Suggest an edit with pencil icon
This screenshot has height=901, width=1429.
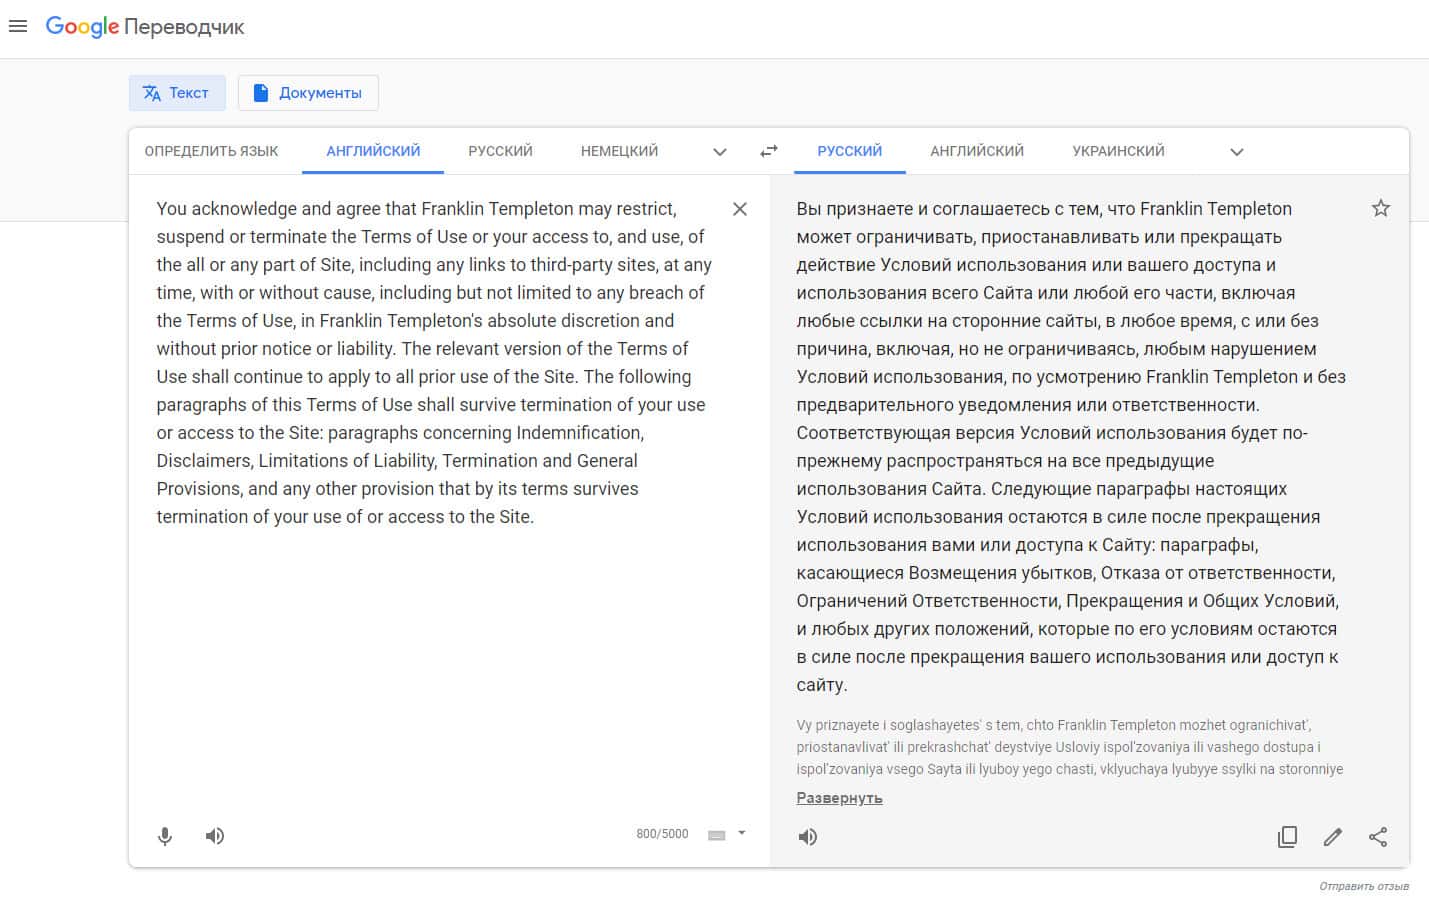(x=1332, y=837)
